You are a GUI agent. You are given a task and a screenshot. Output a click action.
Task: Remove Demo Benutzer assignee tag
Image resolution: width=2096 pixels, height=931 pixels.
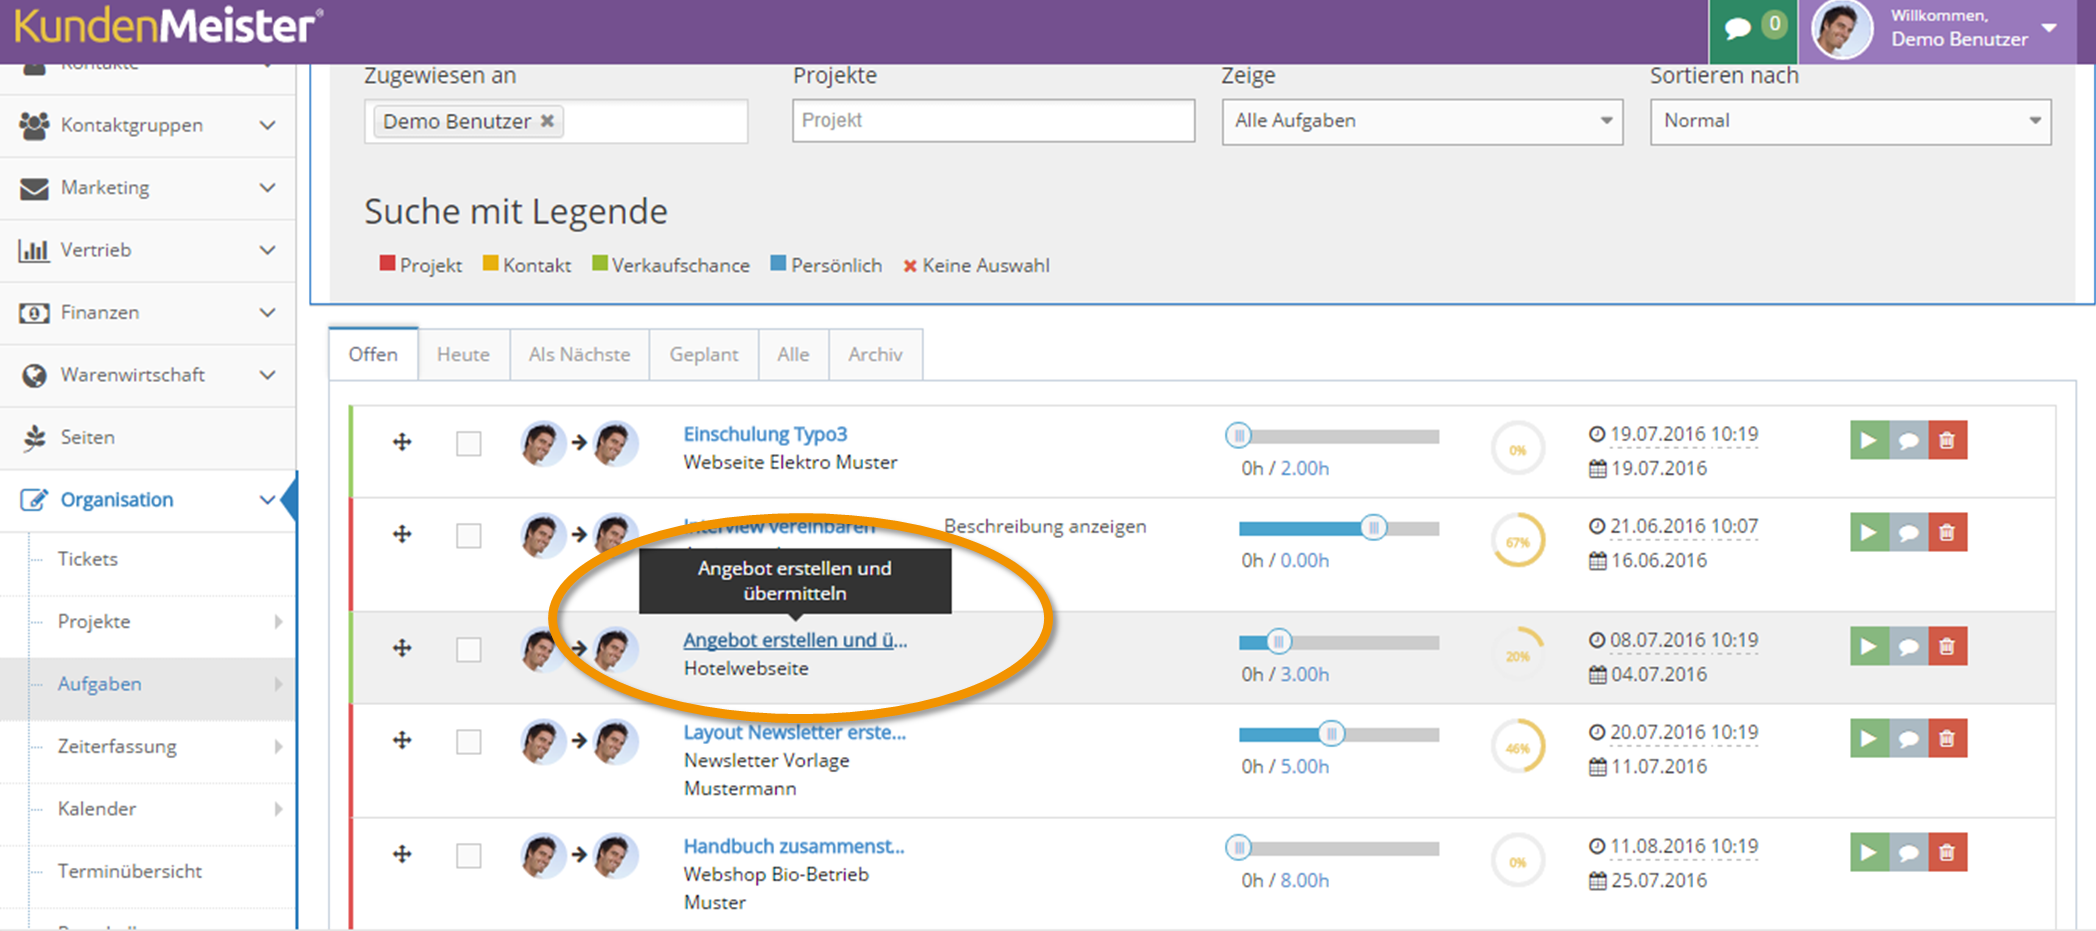click(547, 121)
